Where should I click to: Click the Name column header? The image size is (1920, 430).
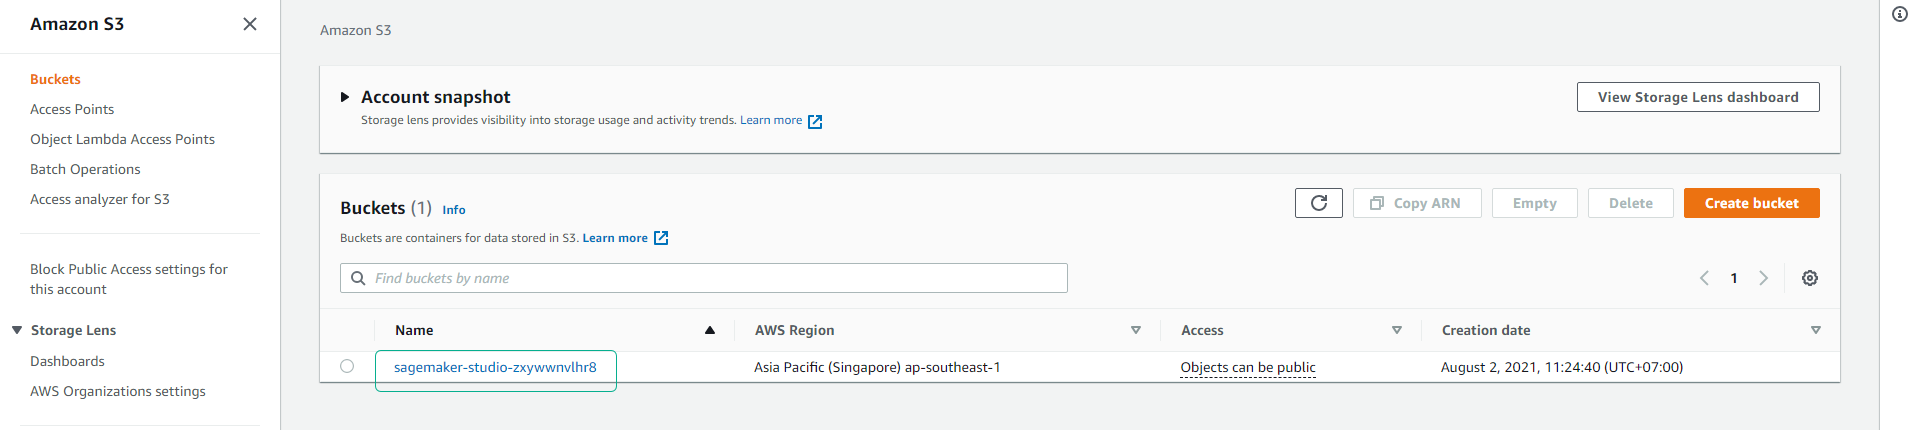(414, 330)
